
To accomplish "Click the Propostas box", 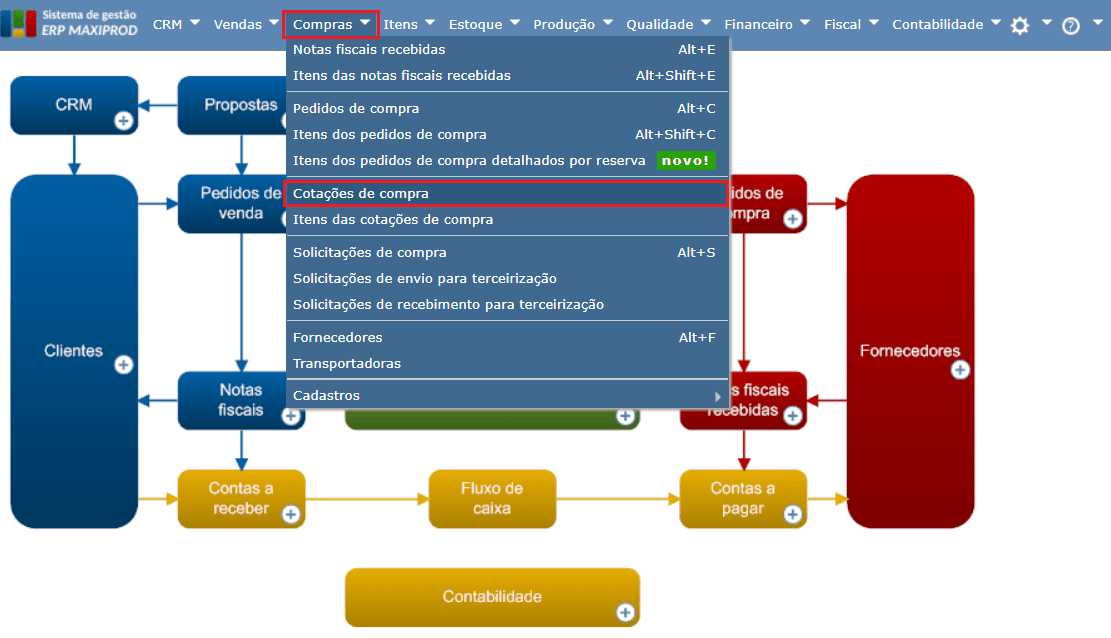I will 232,105.
